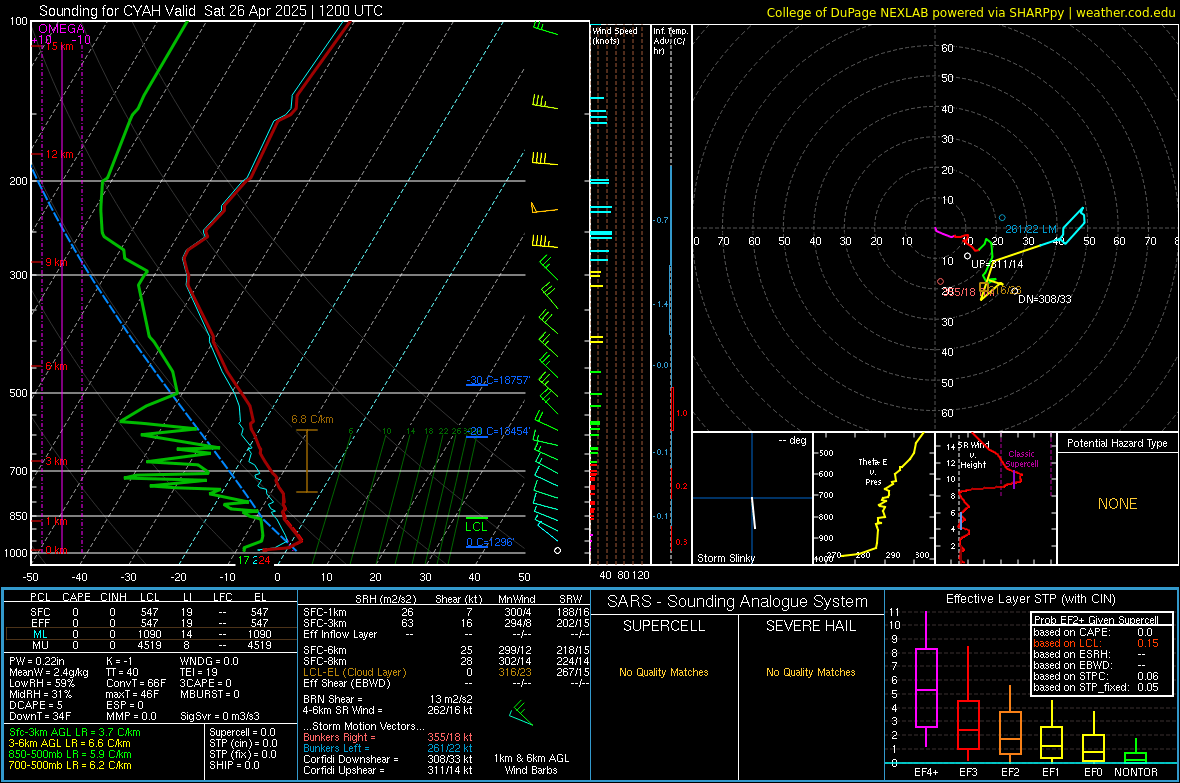Click the SARS - Sounding Analogue System header
Screen dimensions: 1180x783
pos(738,602)
